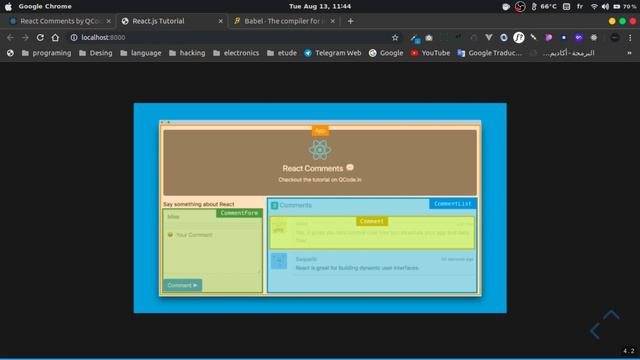
Task: Expand the electronics bookmarks folder
Action: 236,53
